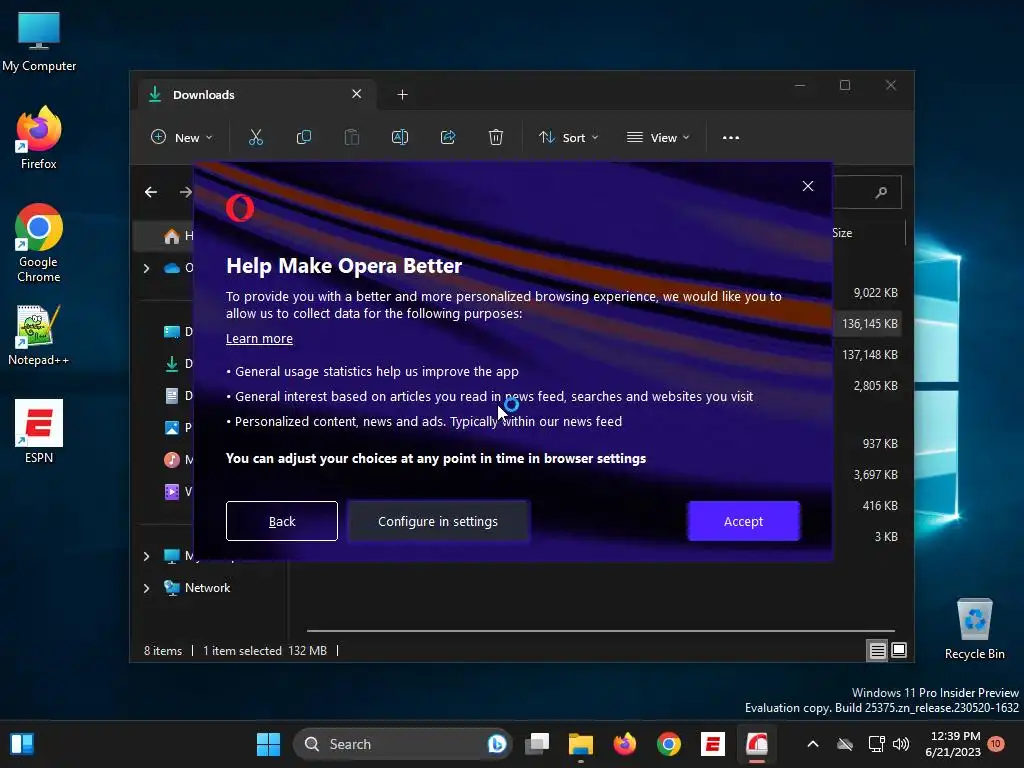Switch to large thumbnails view icon

click(x=899, y=650)
